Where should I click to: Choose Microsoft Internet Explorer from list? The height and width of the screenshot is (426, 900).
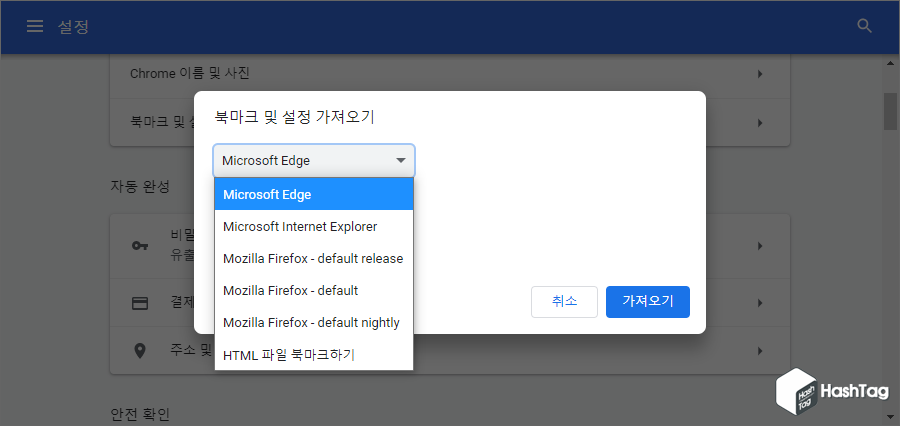click(314, 226)
